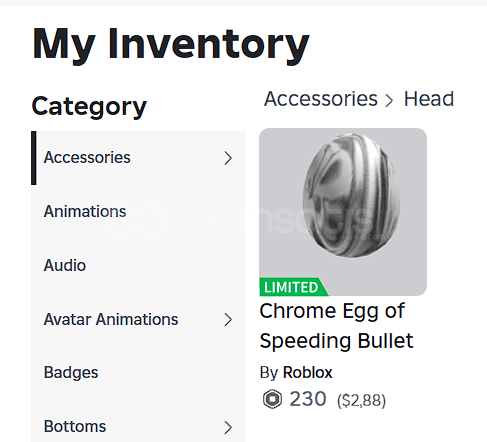Visit the Roblox creator link

coord(308,372)
